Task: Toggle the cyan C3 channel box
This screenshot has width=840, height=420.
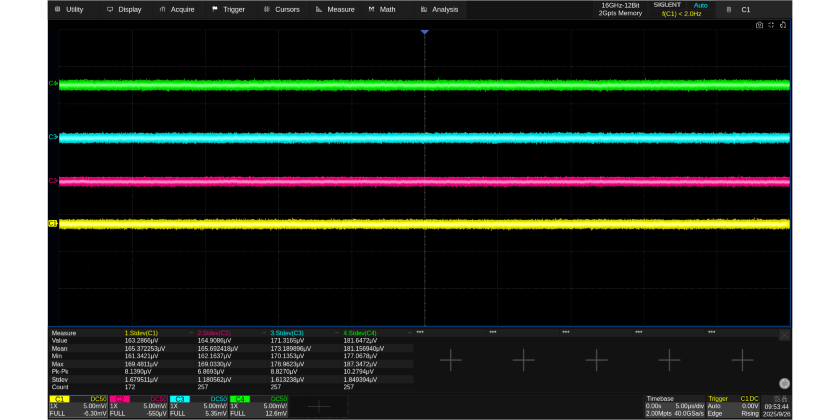Action: coord(198,406)
